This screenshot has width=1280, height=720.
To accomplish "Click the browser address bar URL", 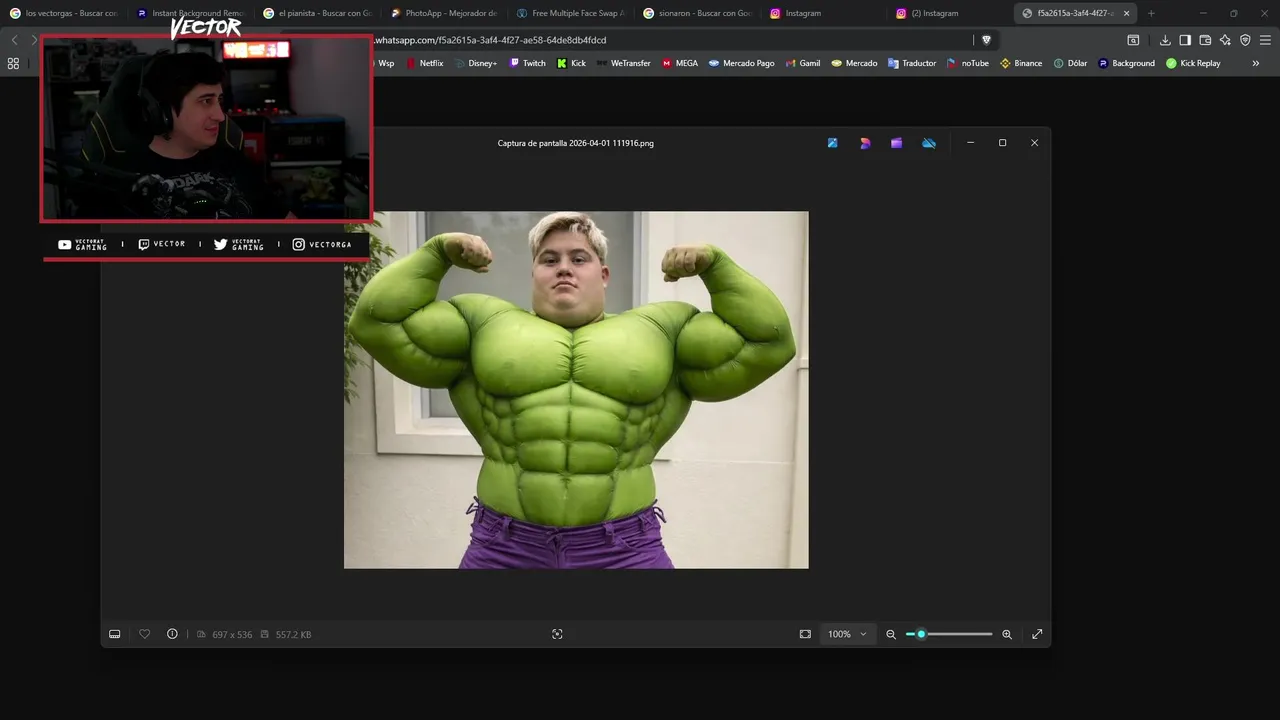I will (490, 40).
